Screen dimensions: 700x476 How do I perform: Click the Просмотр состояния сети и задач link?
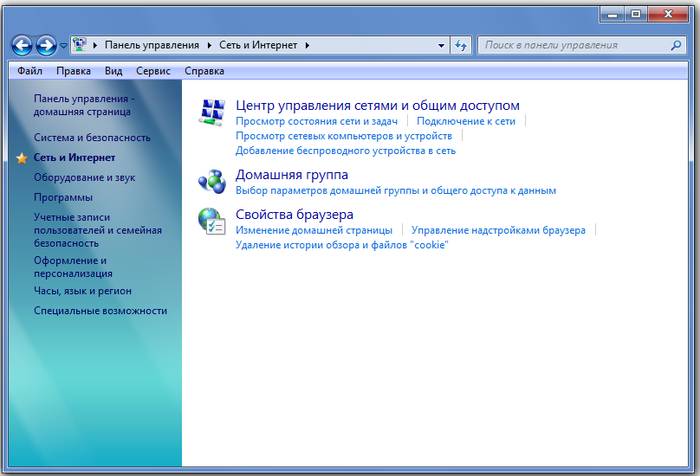317,121
